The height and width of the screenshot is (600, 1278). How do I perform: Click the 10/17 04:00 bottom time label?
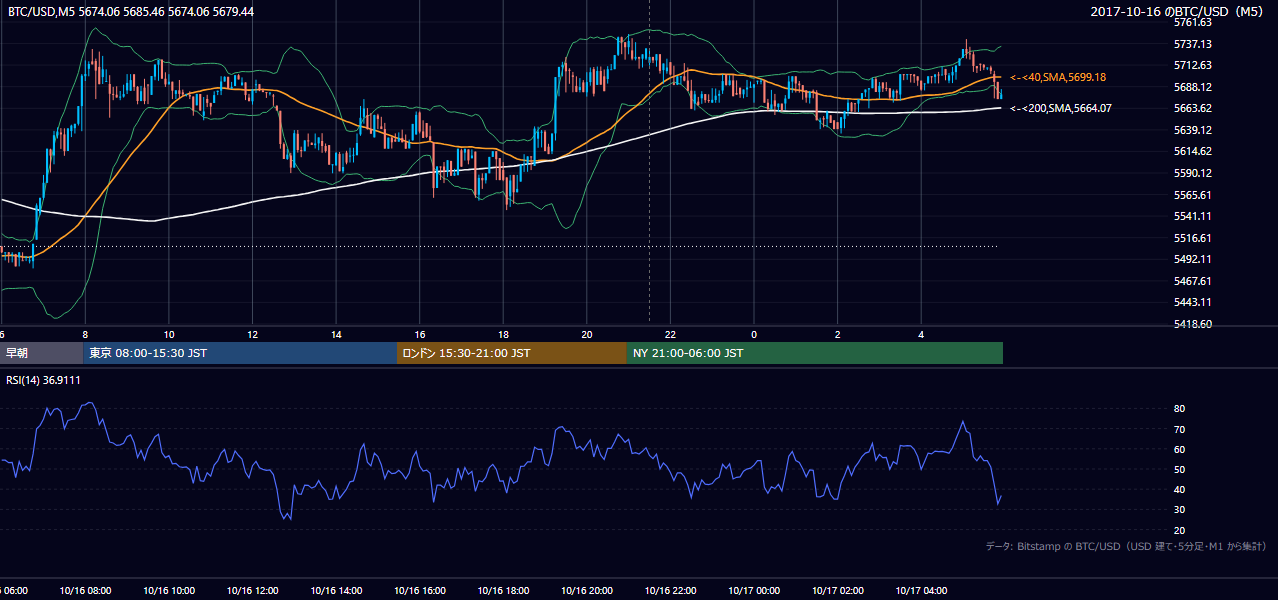(921, 591)
